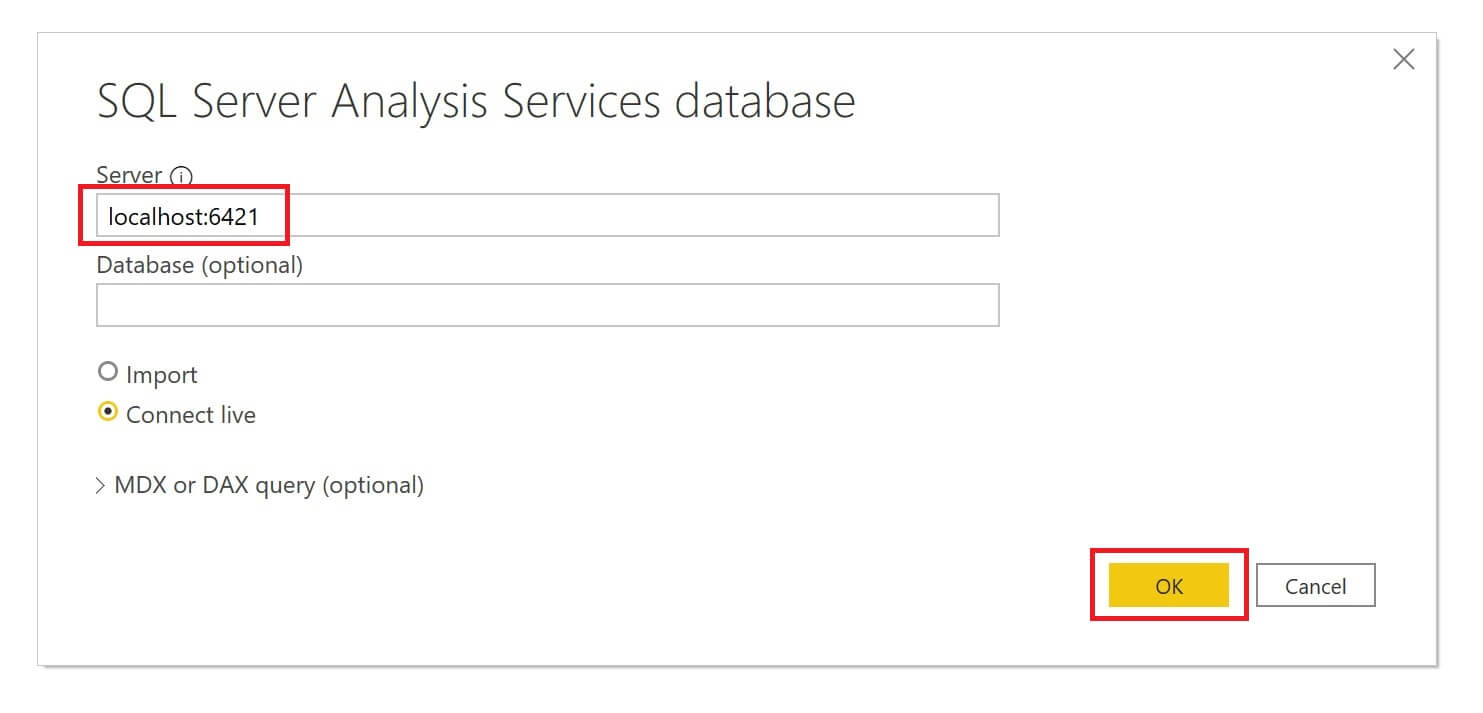Click the Server label text
This screenshot has height=713, width=1483.
click(x=129, y=175)
